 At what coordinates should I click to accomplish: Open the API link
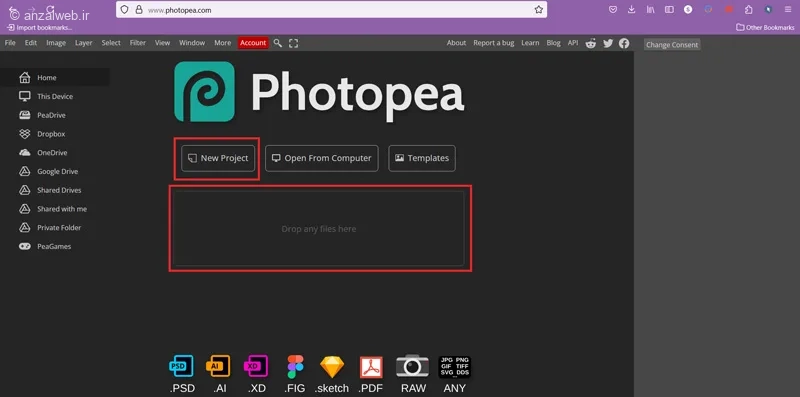573,43
